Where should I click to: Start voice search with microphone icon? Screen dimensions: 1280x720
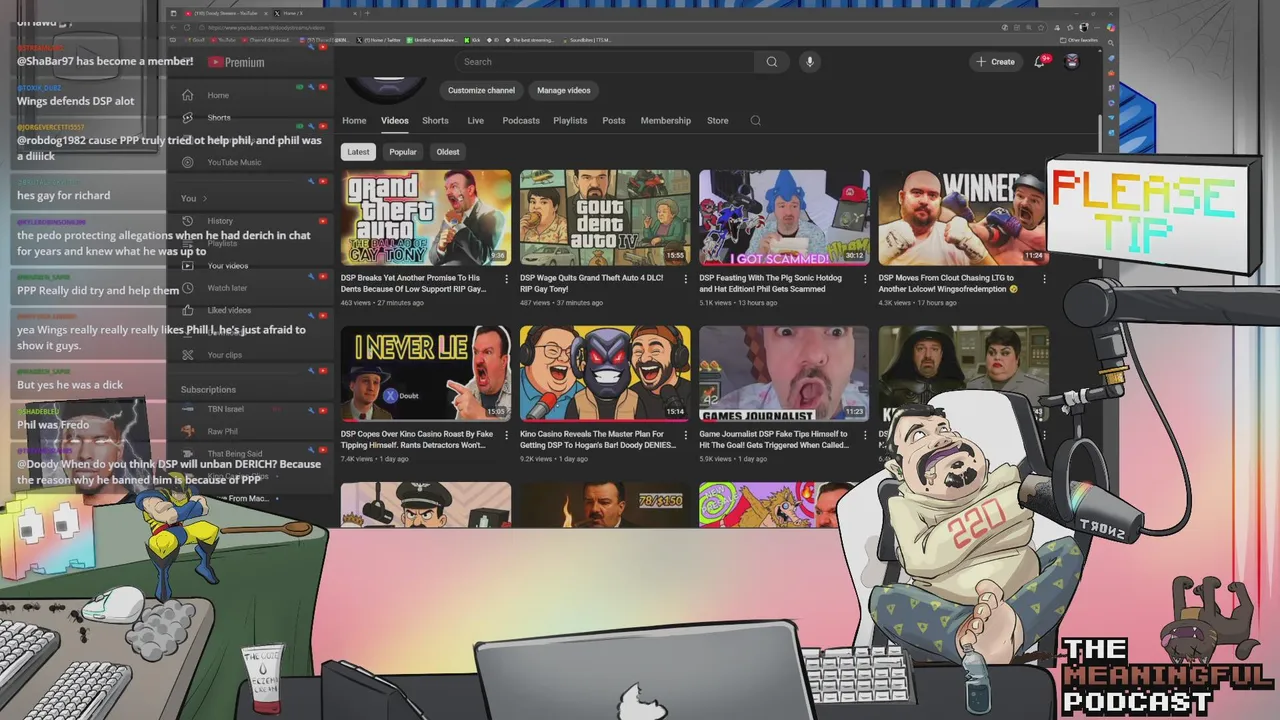pyautogui.click(x=810, y=62)
